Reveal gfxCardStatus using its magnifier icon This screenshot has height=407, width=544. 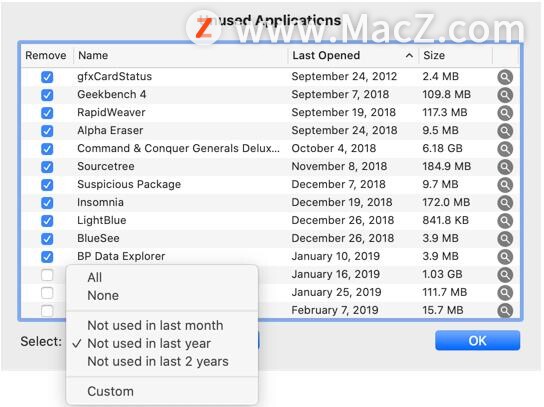[505, 77]
